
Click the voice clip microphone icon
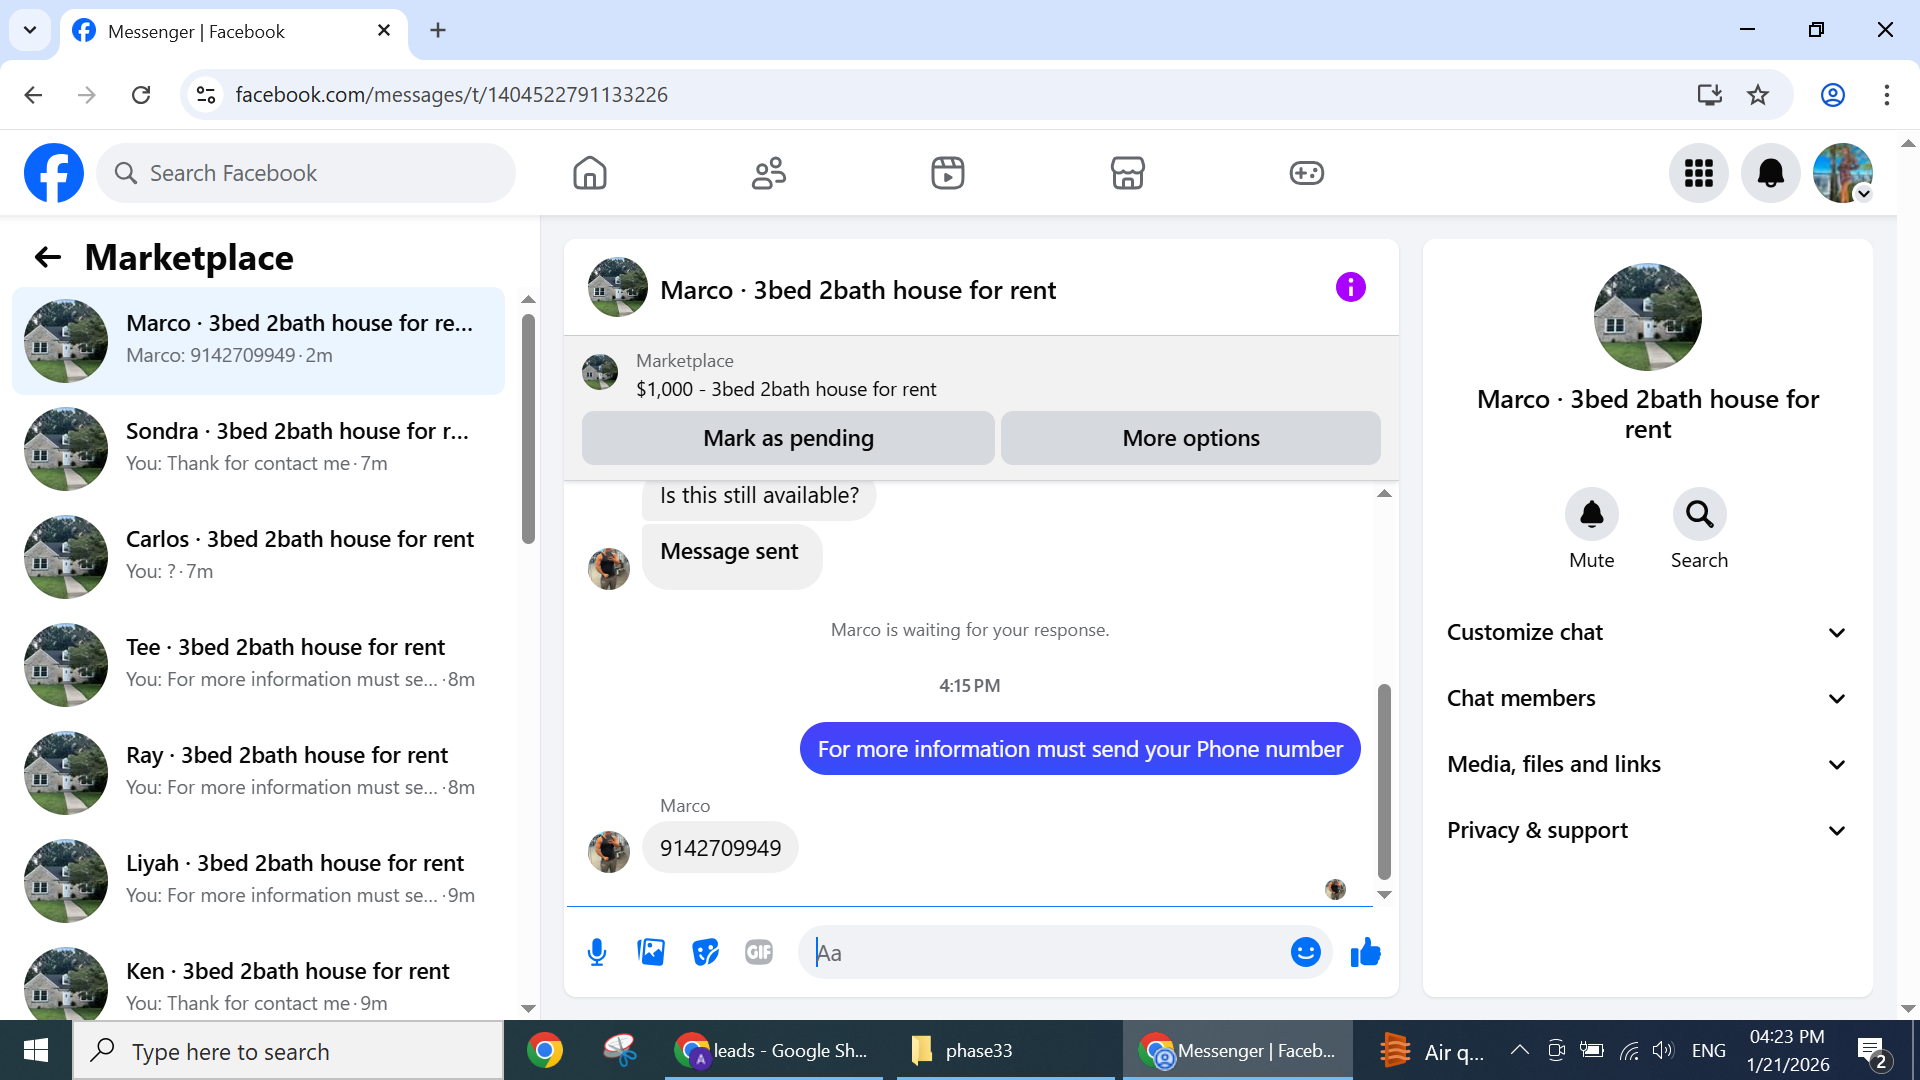597,952
